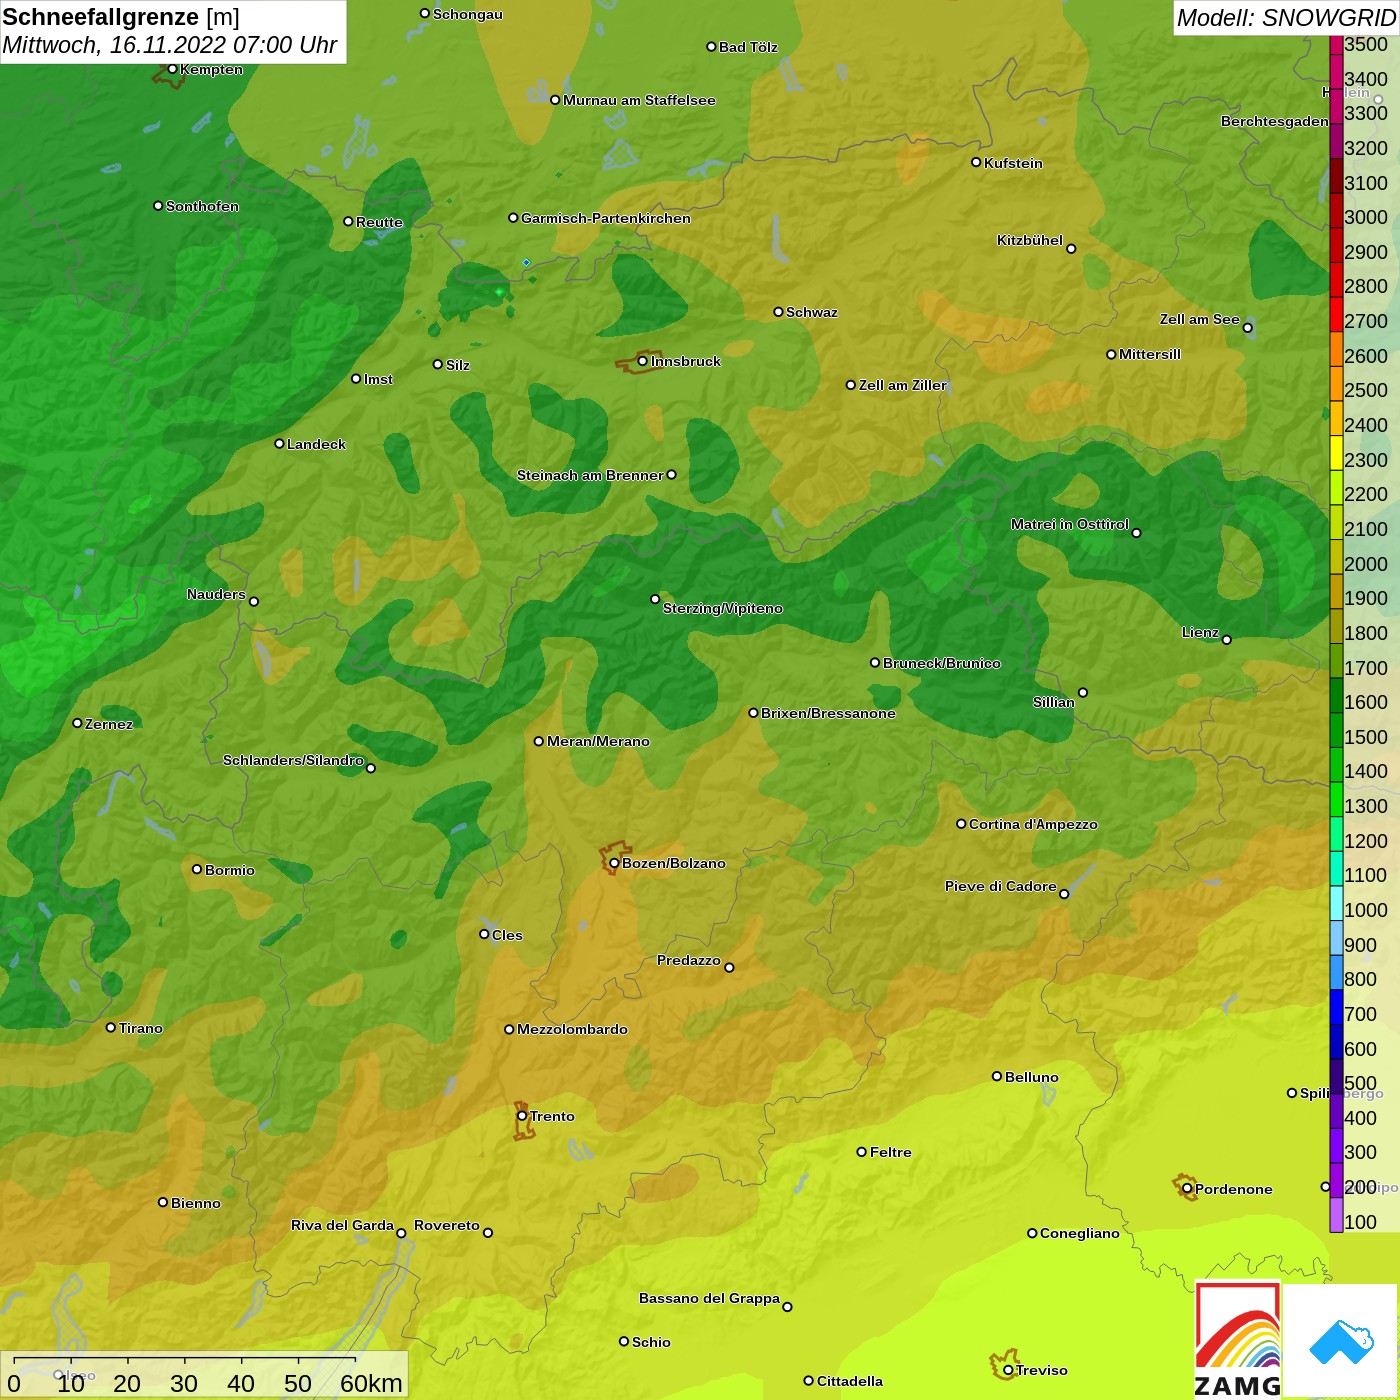
Task: Select the 'Pieve di Cadore' label
Action: point(1000,886)
